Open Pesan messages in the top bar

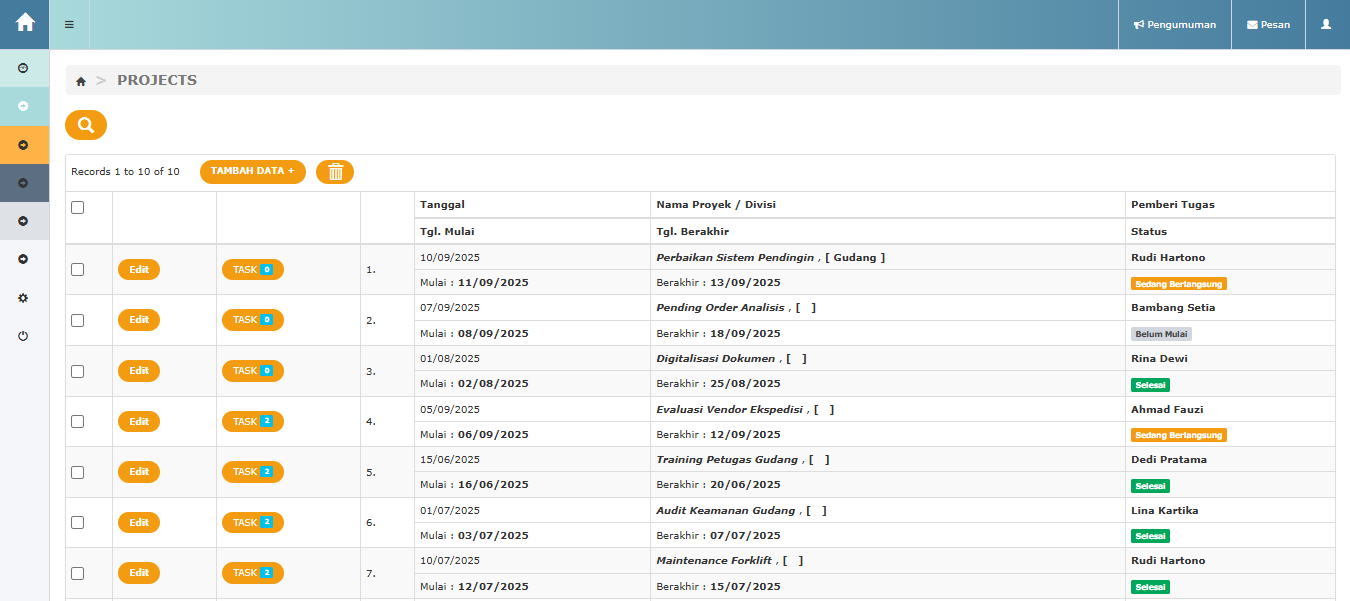click(1268, 24)
